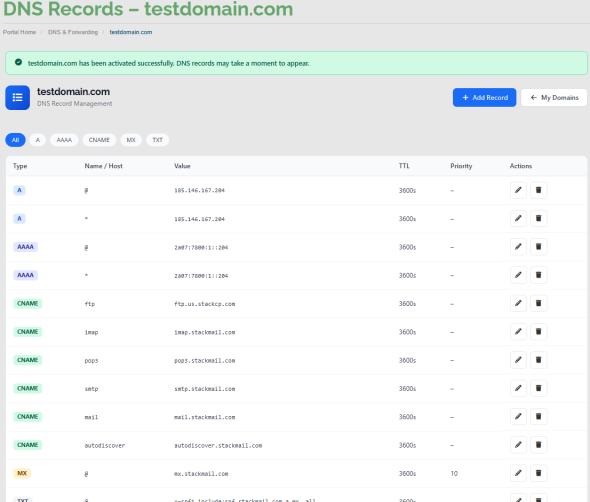The width and height of the screenshot is (590, 502).
Task: Delete the MX record mx.stackmail.com
Action: pos(538,473)
